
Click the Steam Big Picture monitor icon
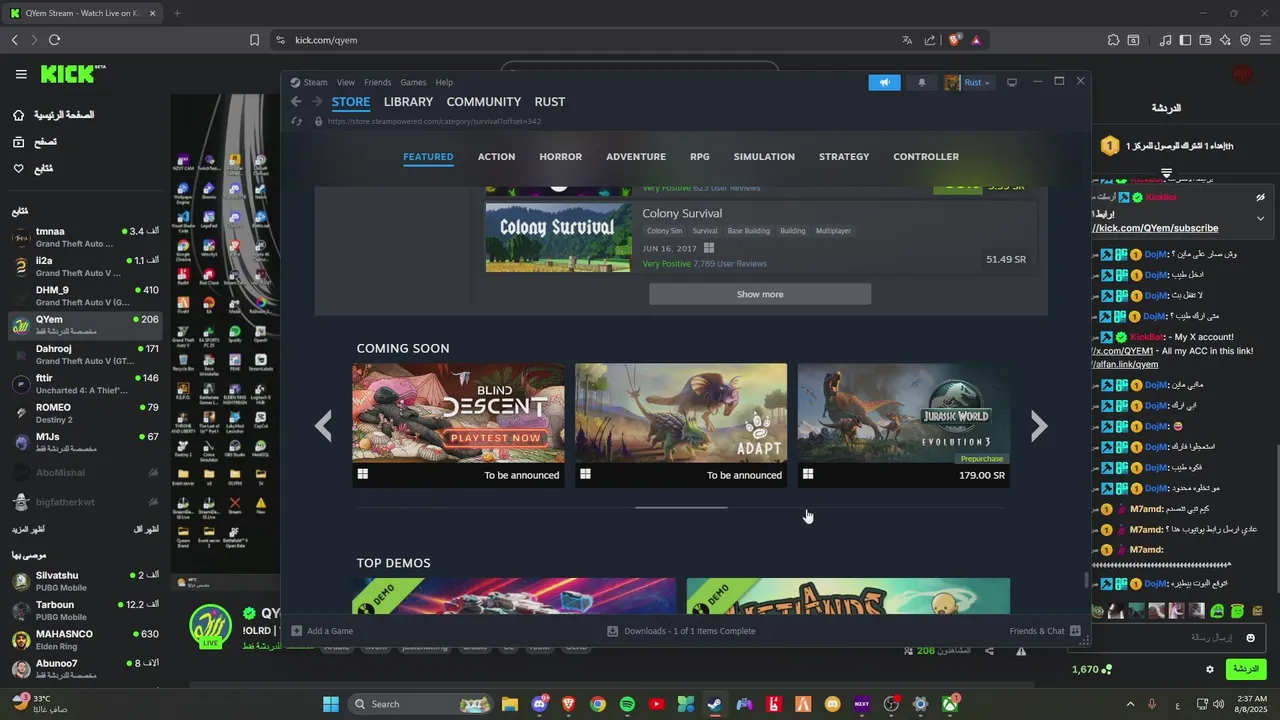tap(1012, 82)
